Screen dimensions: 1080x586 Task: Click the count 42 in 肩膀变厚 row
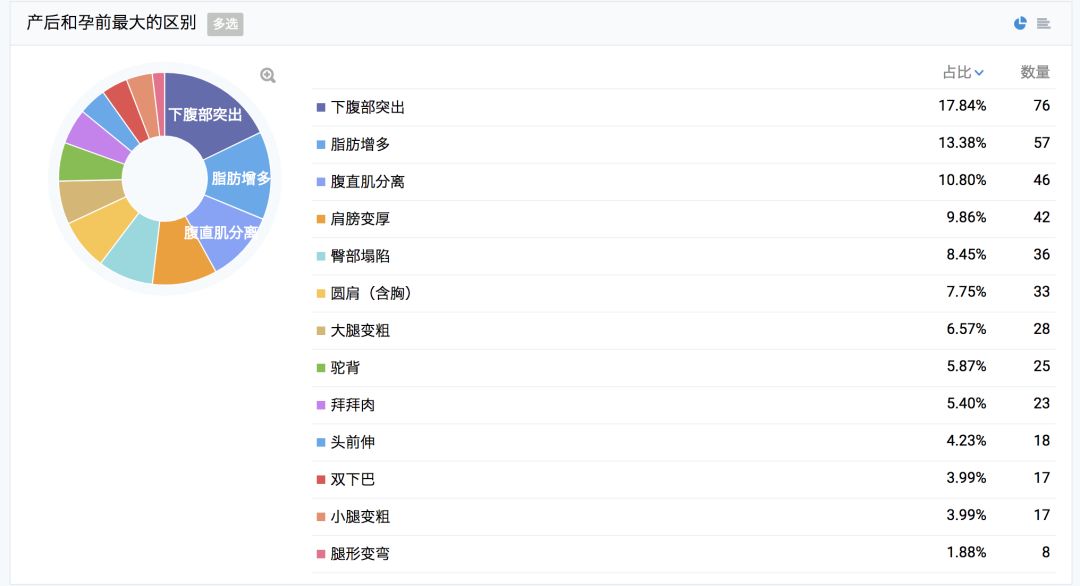[1041, 217]
